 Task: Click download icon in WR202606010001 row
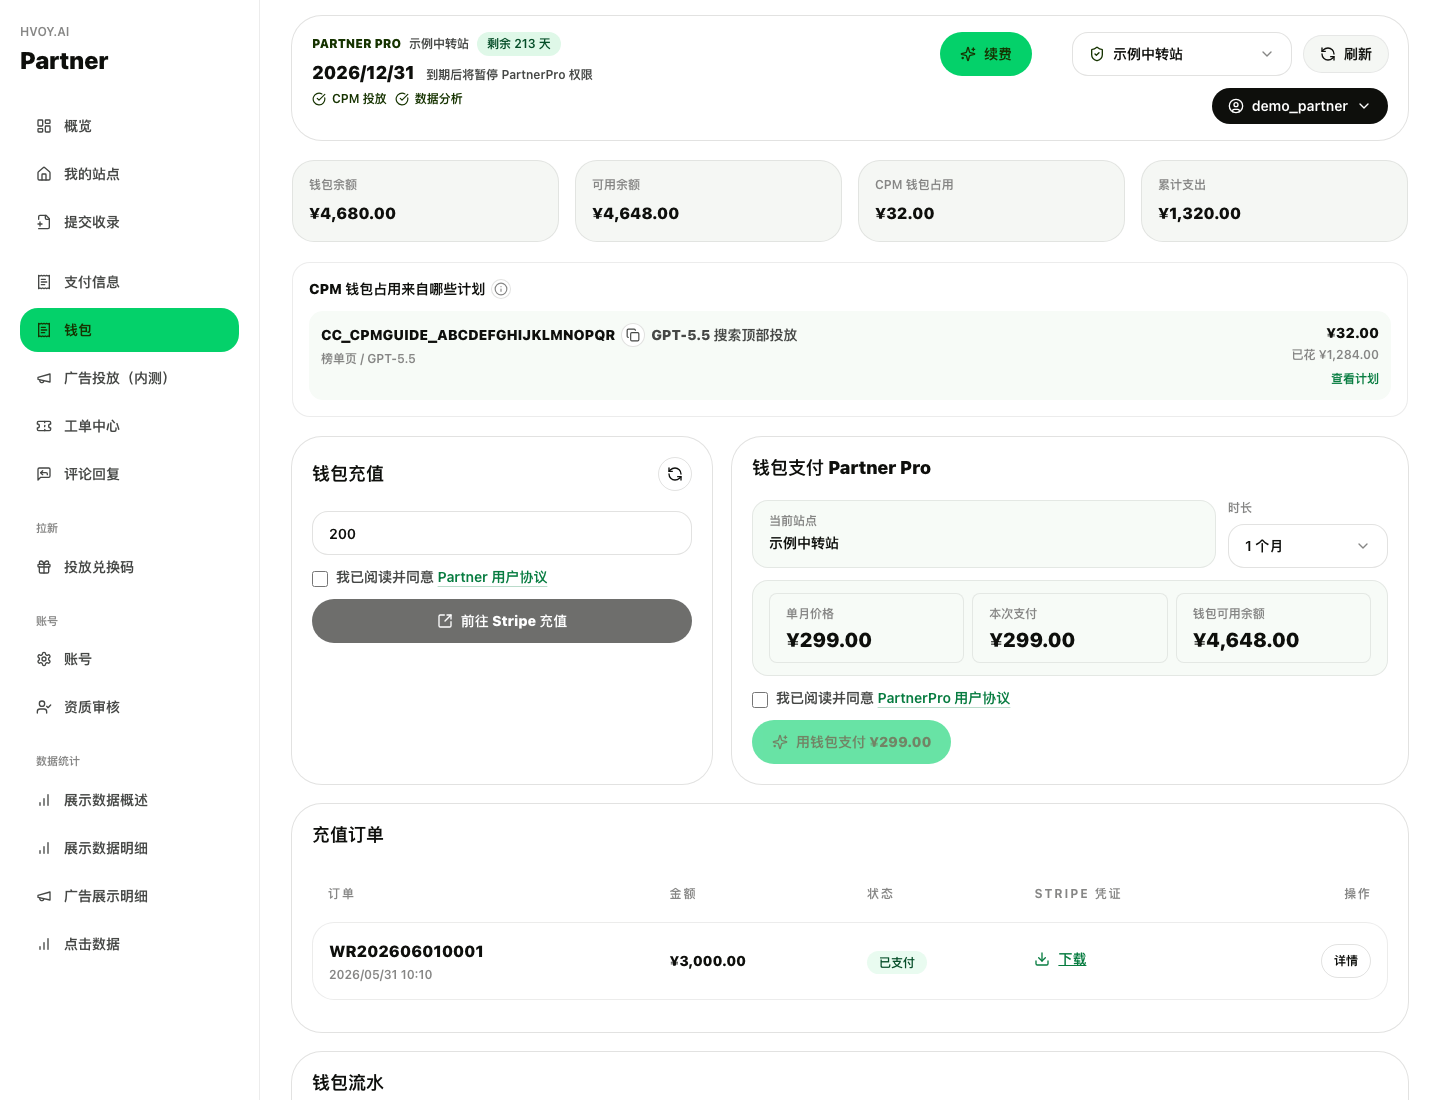pyautogui.click(x=1042, y=959)
